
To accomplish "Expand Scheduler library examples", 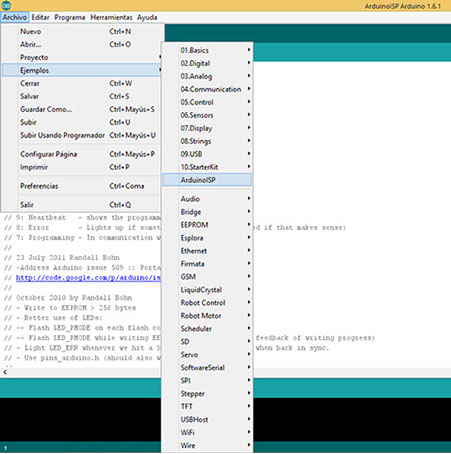I will click(x=207, y=329).
